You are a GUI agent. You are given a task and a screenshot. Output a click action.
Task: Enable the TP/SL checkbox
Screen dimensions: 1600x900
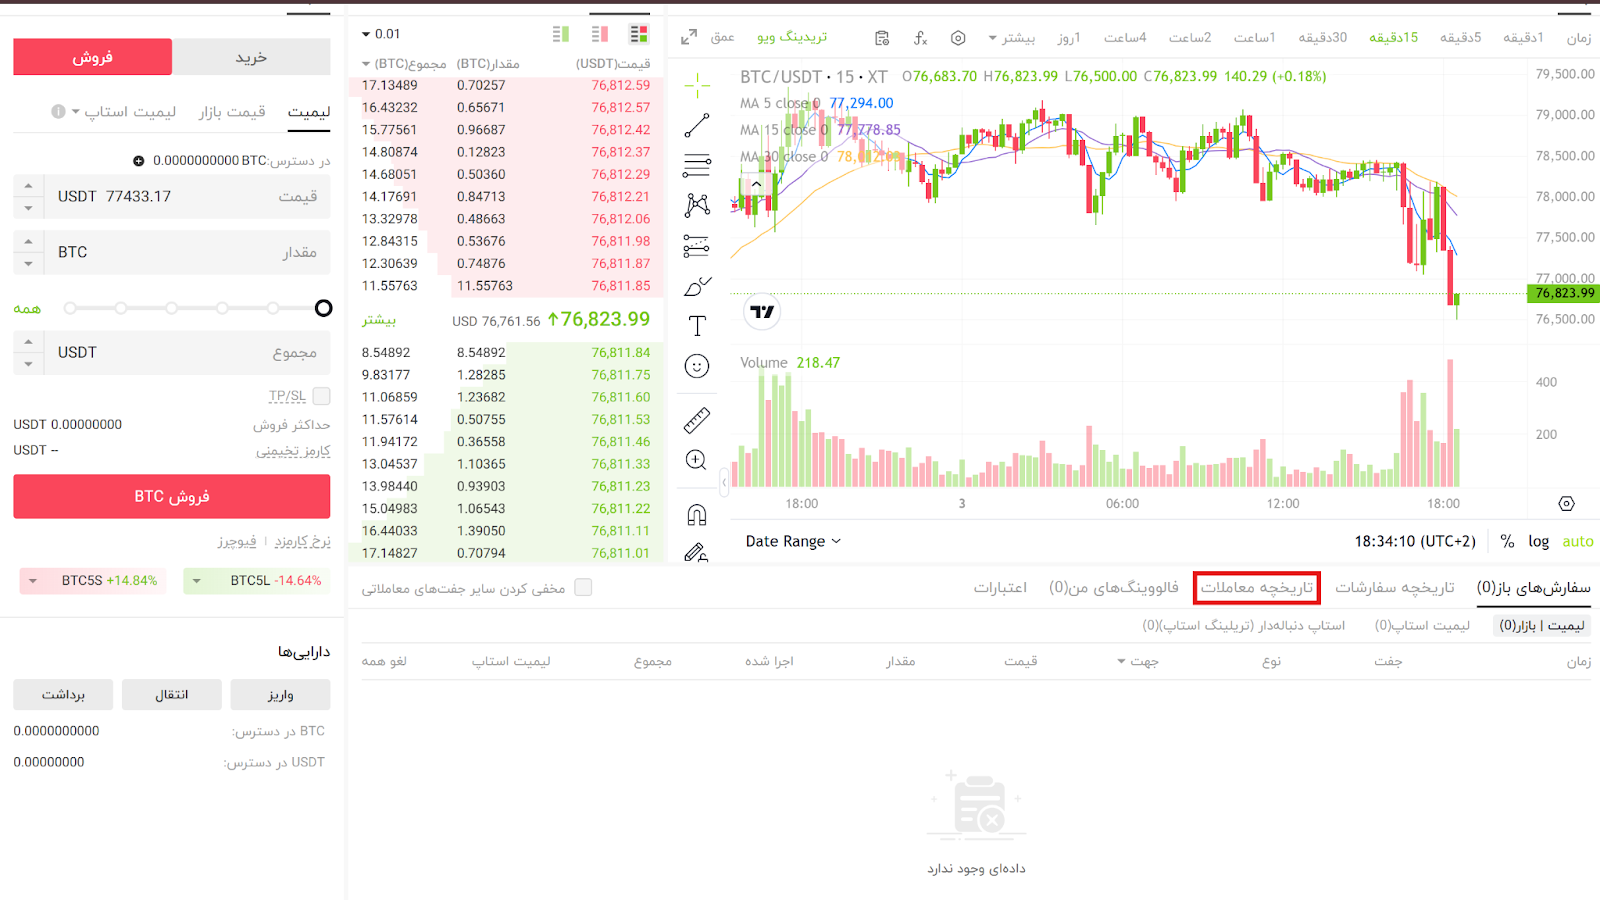pos(321,396)
